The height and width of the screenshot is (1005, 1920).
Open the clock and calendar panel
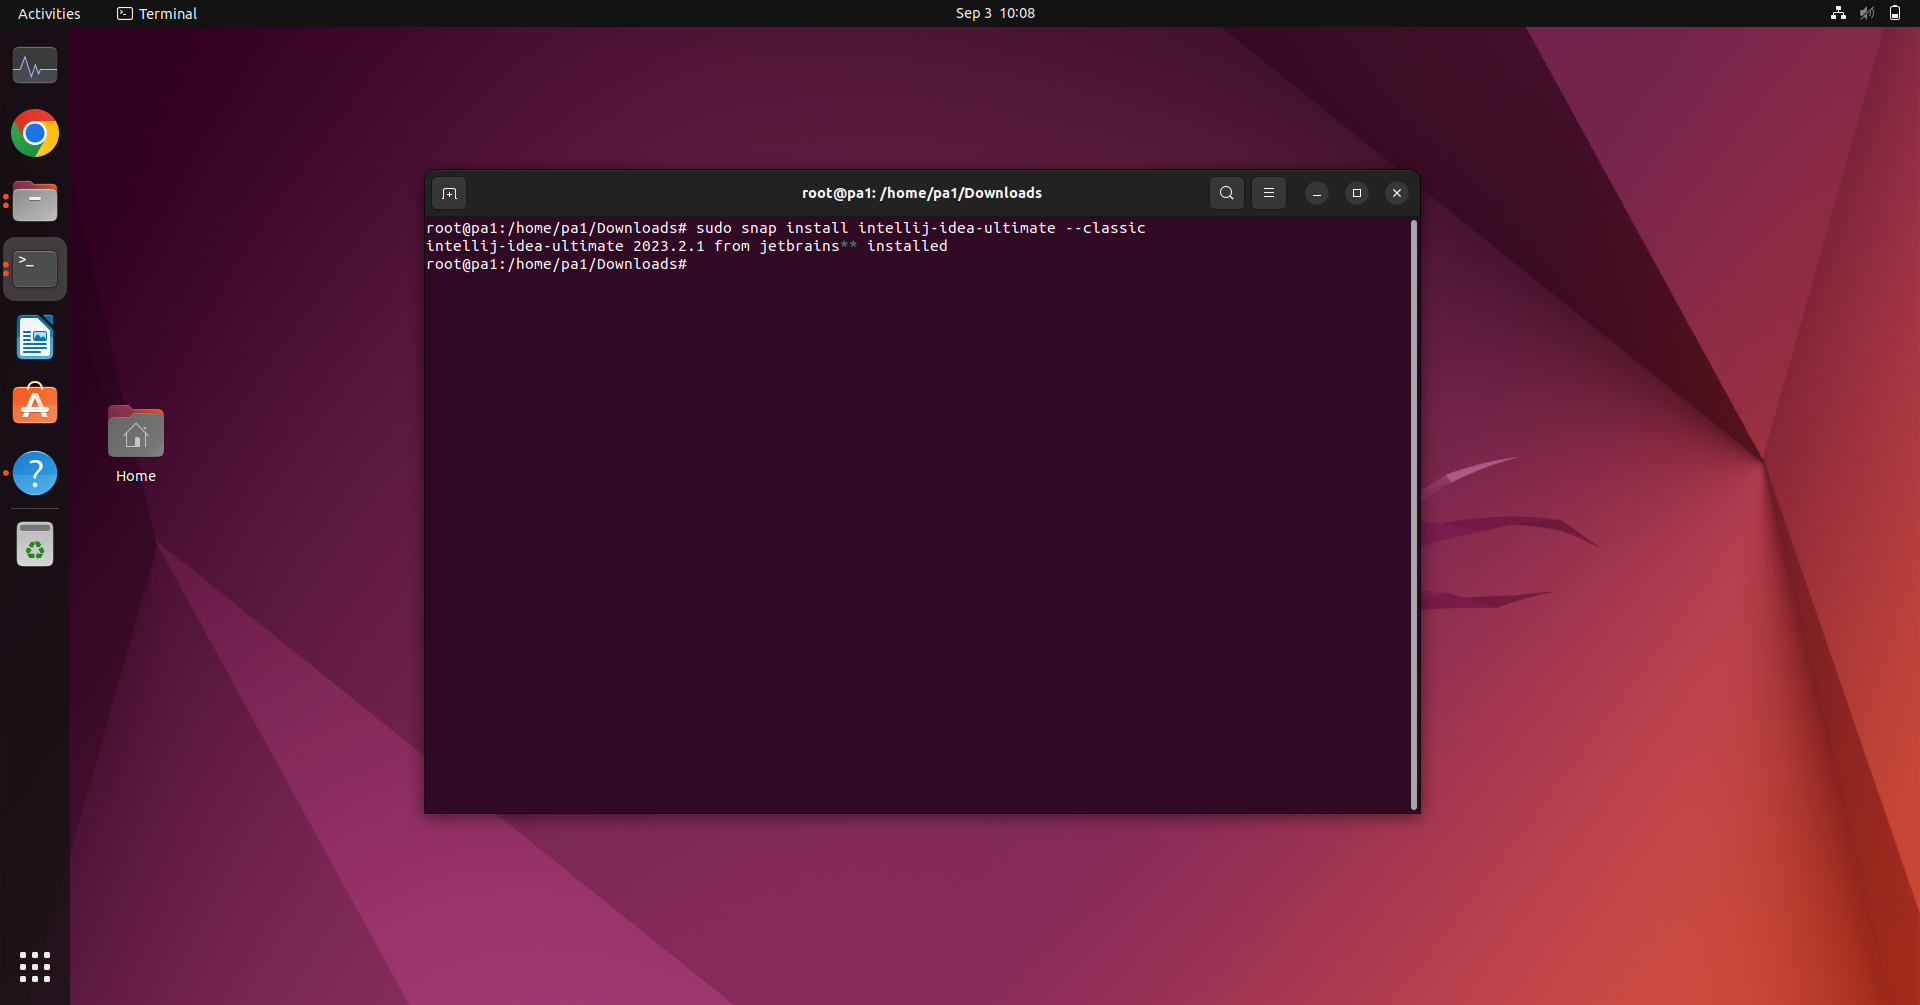click(994, 13)
